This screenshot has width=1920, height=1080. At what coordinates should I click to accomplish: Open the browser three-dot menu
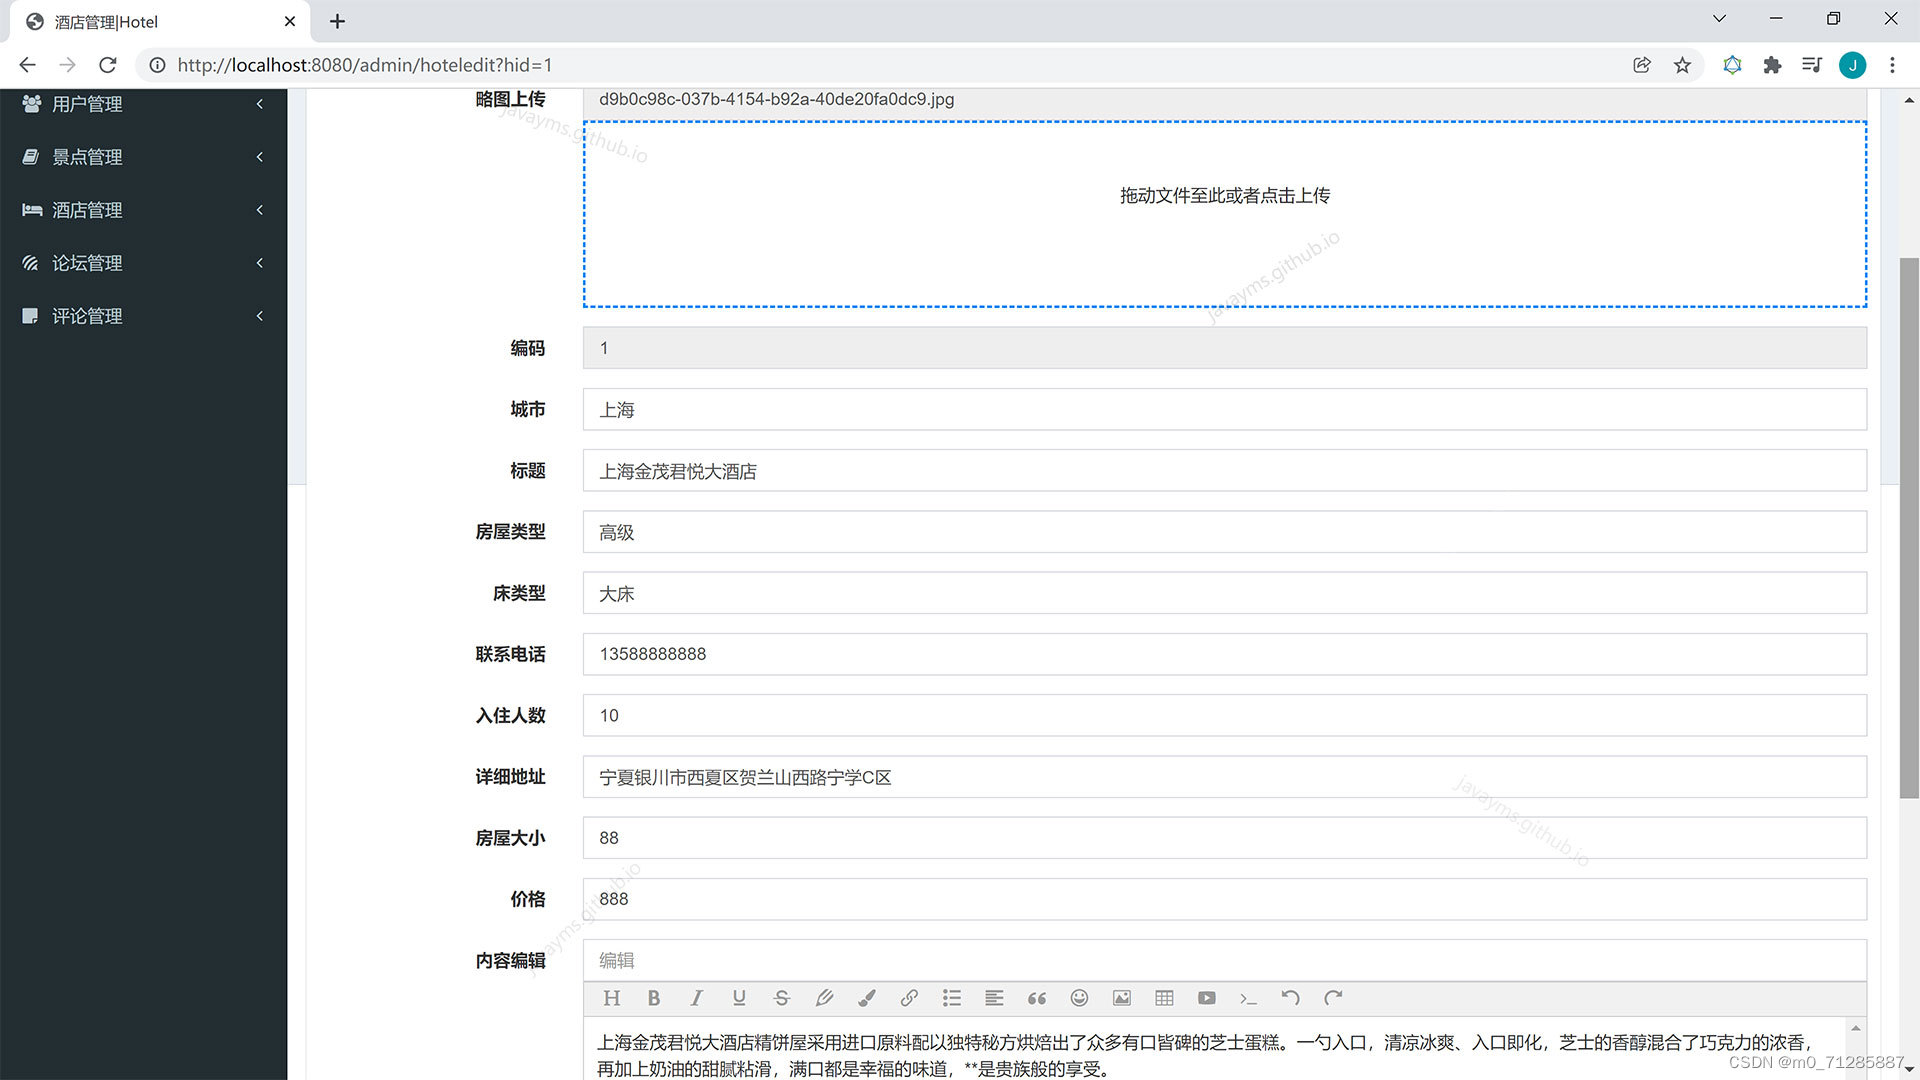point(1892,65)
